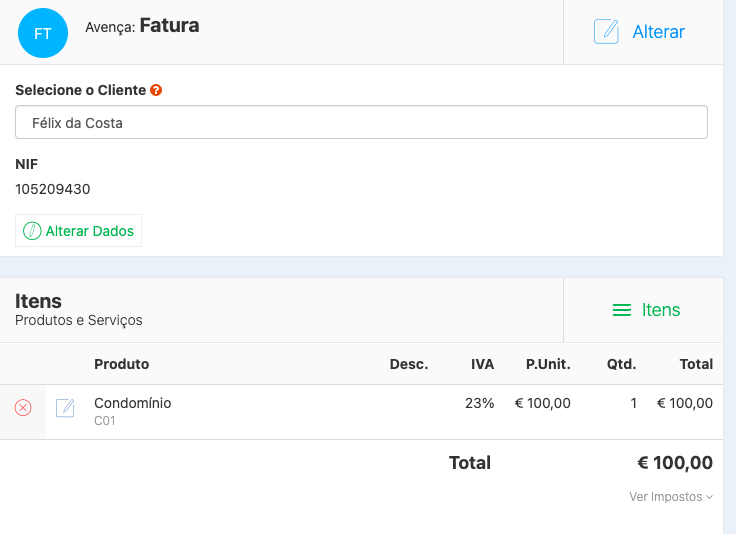736x534 pixels.
Task: Expand Ver Impostos chevron
Action: (710, 497)
